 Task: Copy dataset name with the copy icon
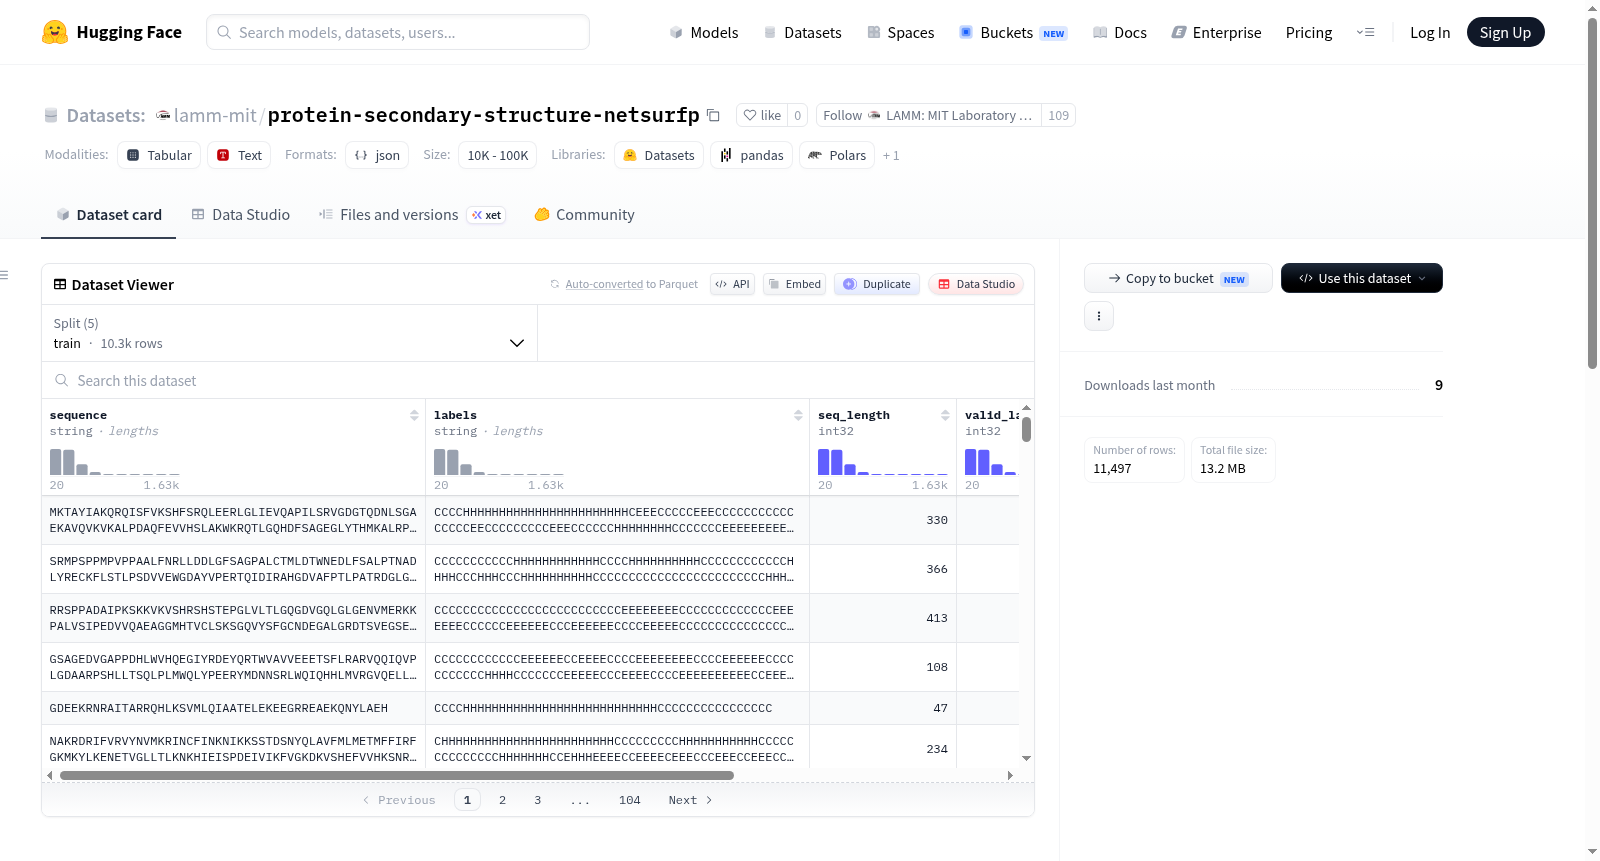(713, 115)
